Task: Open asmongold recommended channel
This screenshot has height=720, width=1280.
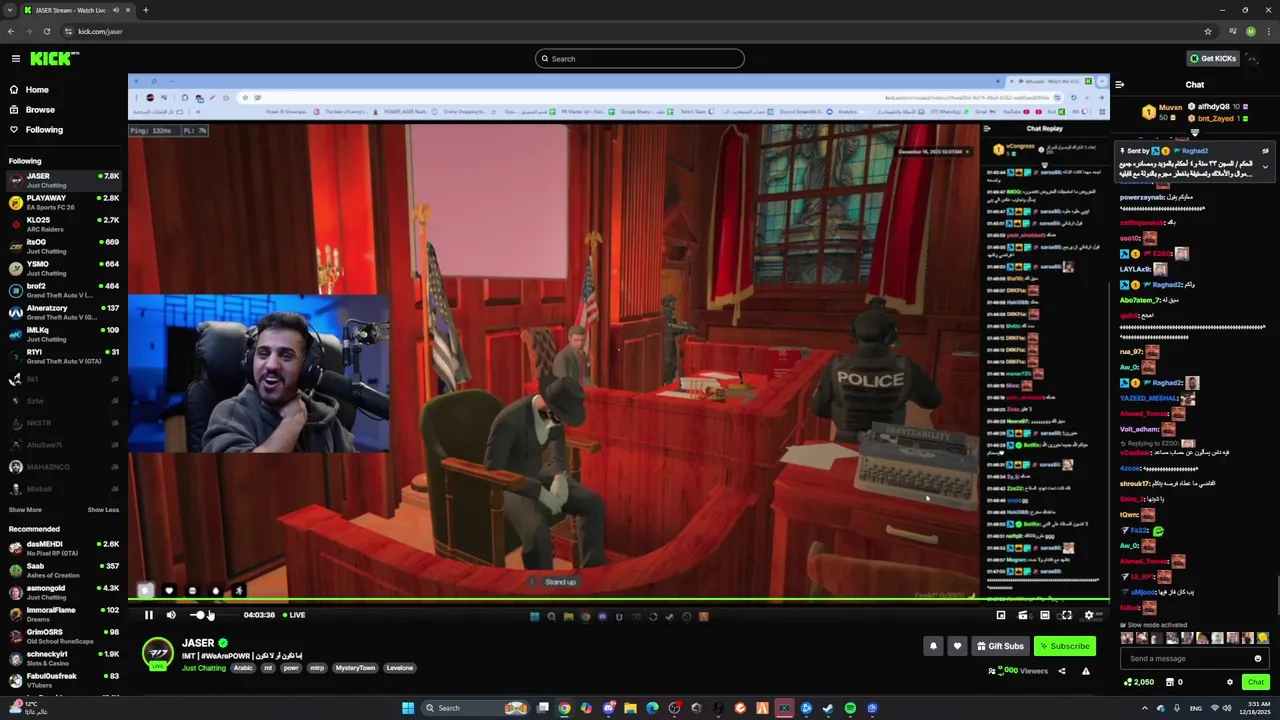Action: click(64, 592)
